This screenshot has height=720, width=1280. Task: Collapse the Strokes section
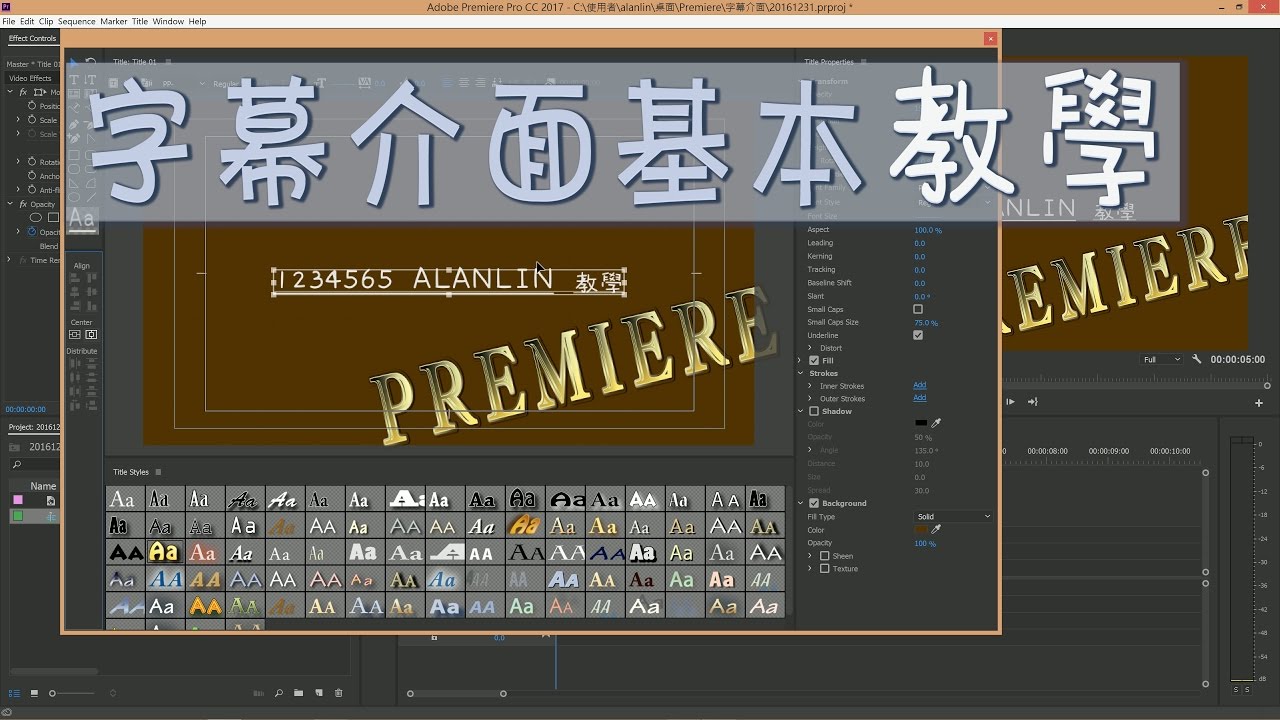[x=801, y=374]
